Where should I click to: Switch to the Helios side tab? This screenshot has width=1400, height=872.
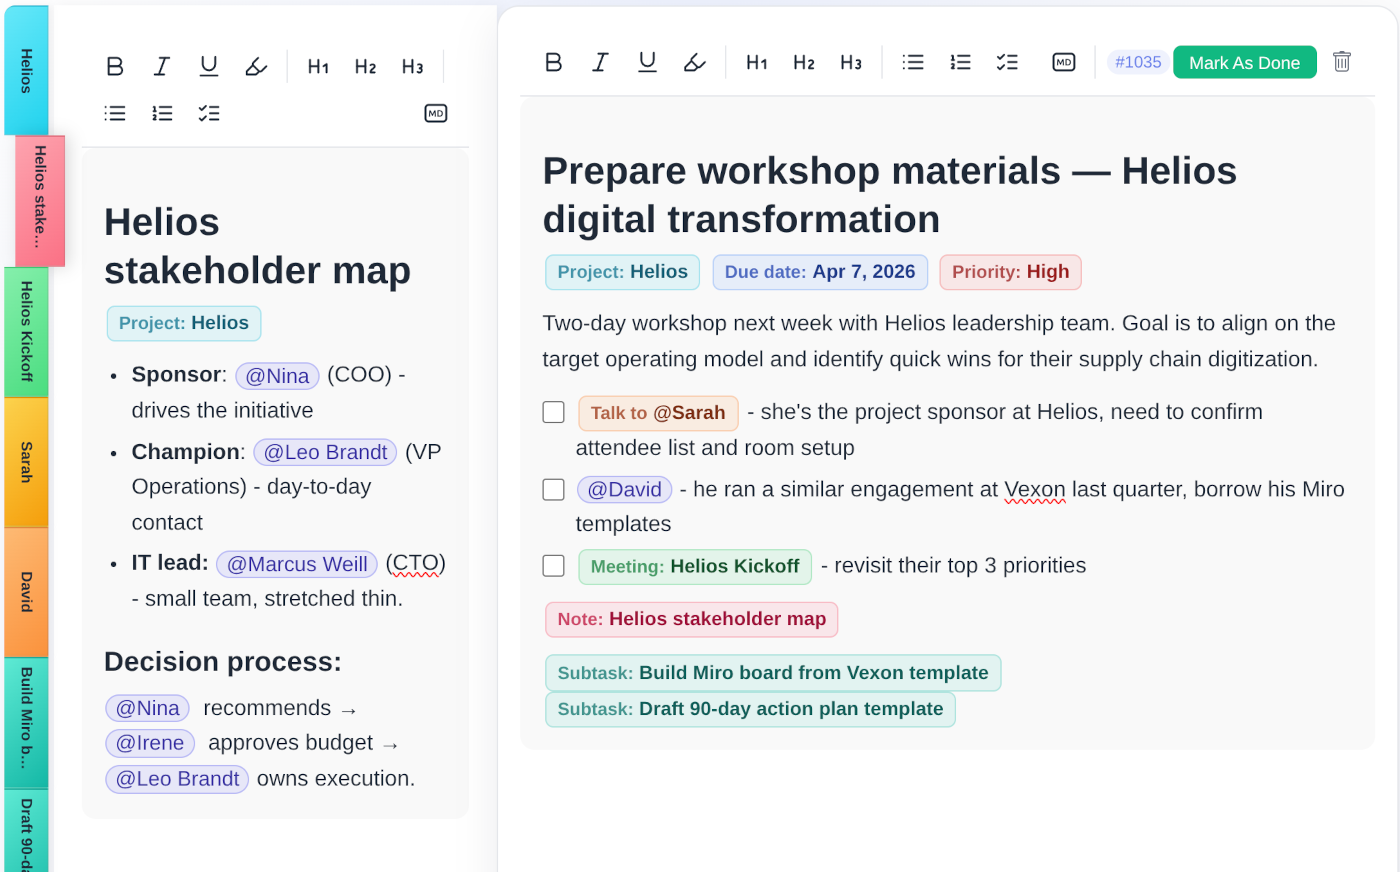click(x=26, y=71)
